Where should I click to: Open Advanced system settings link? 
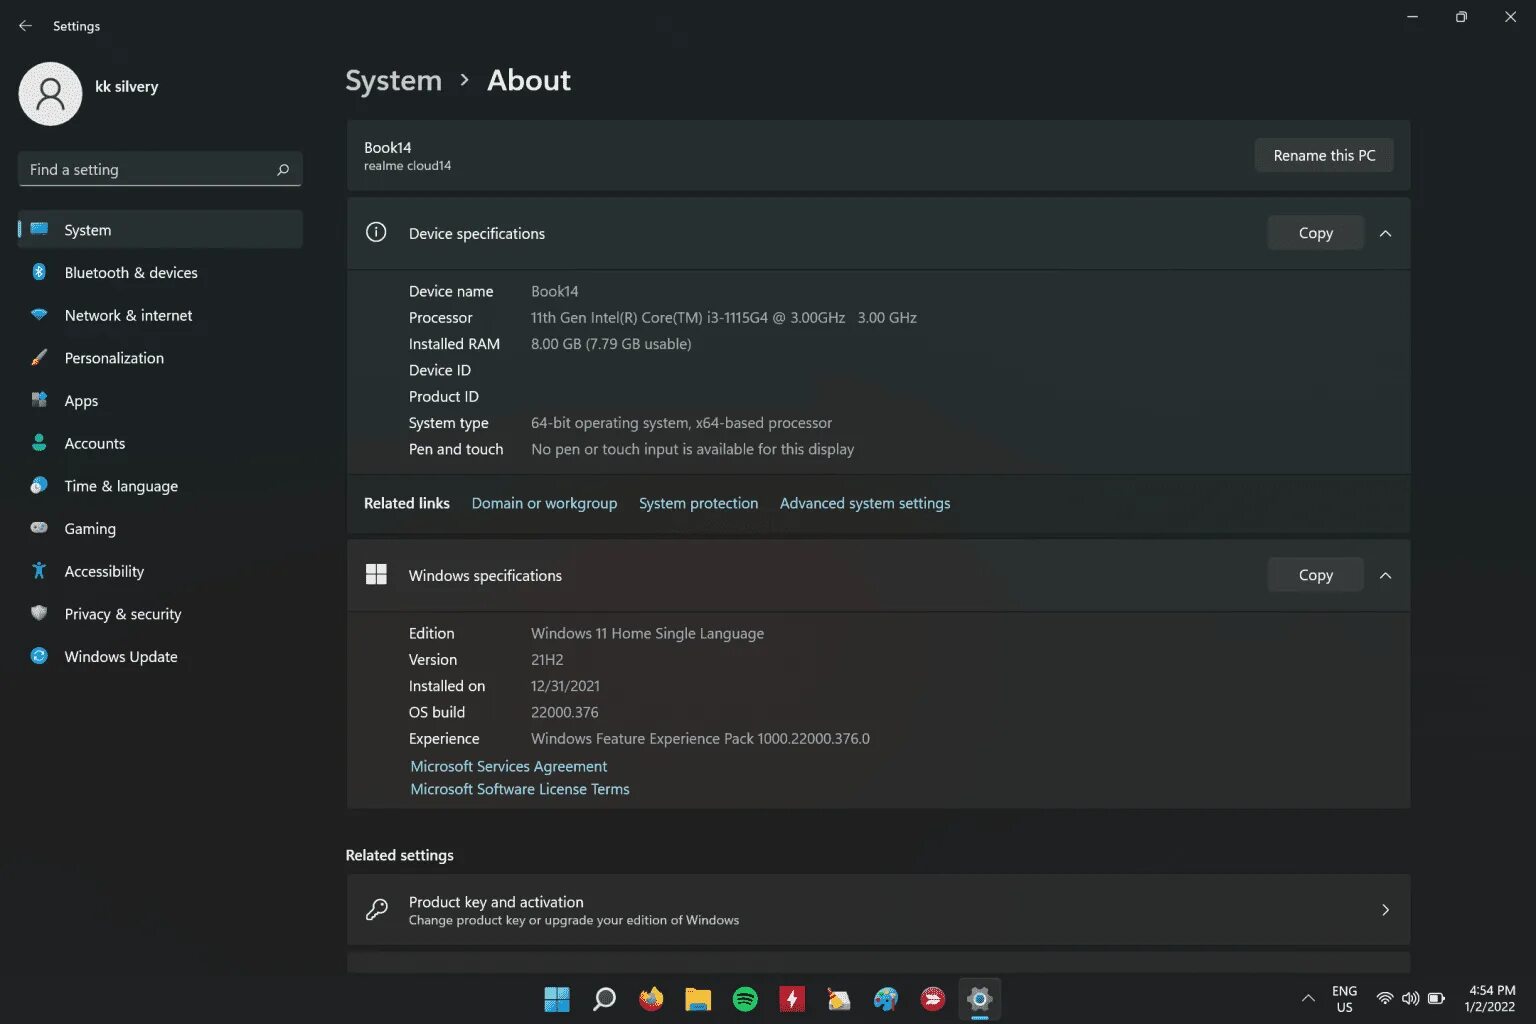click(865, 503)
